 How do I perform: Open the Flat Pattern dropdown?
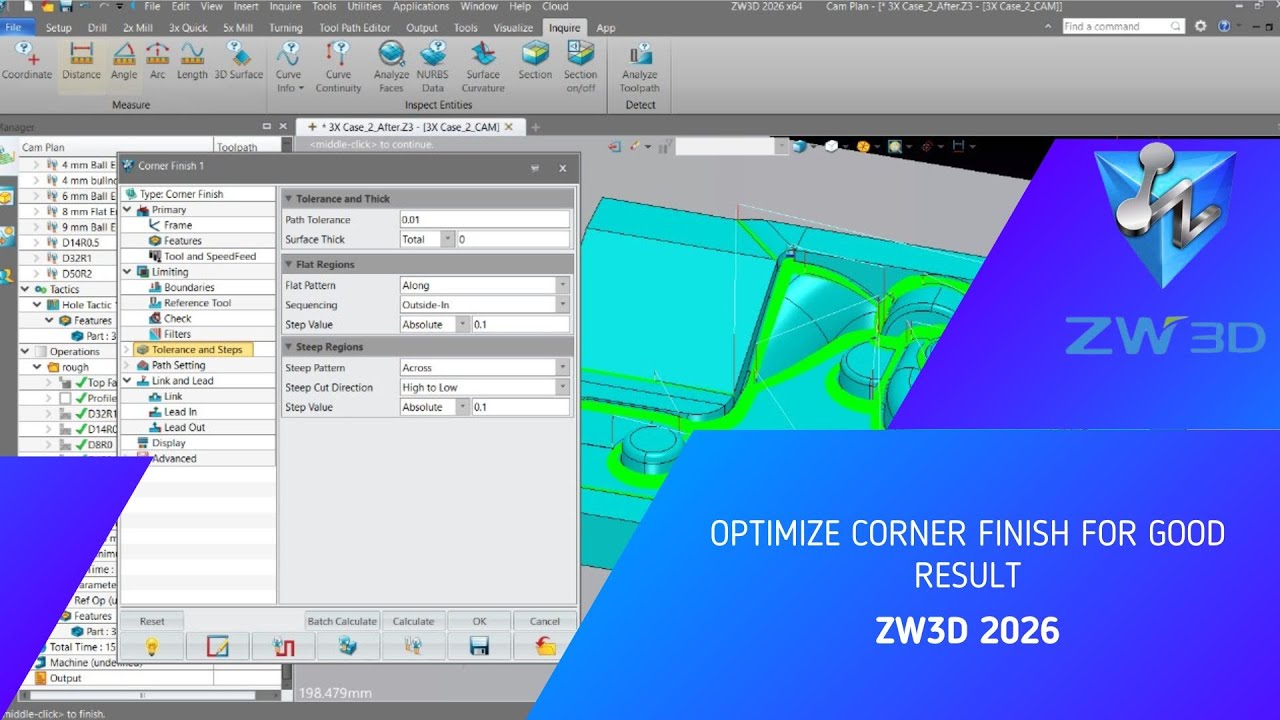click(x=562, y=285)
